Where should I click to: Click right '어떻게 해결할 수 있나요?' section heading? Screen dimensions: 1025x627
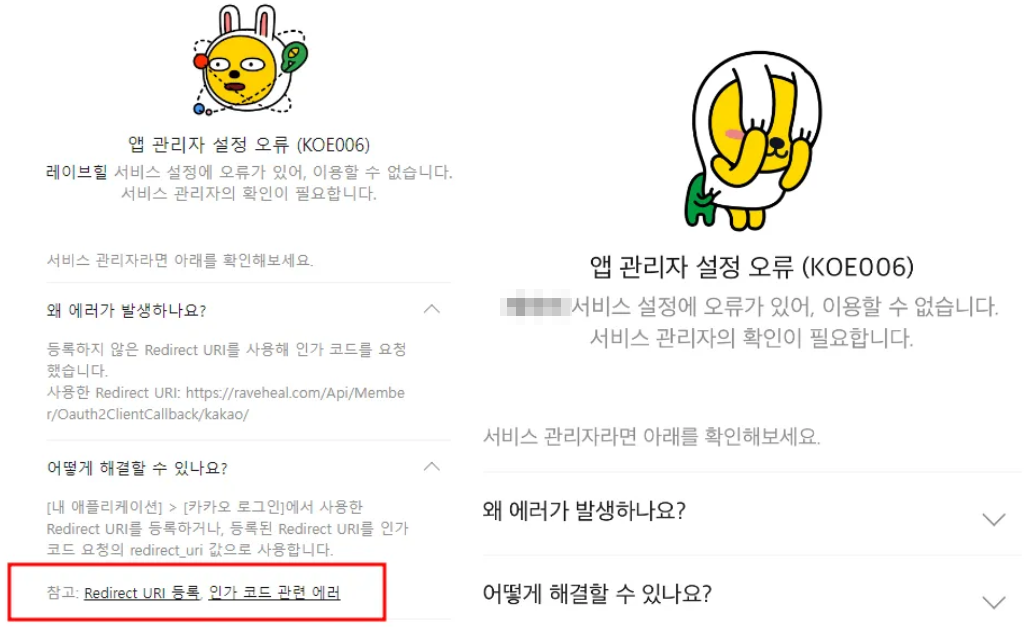pos(597,594)
